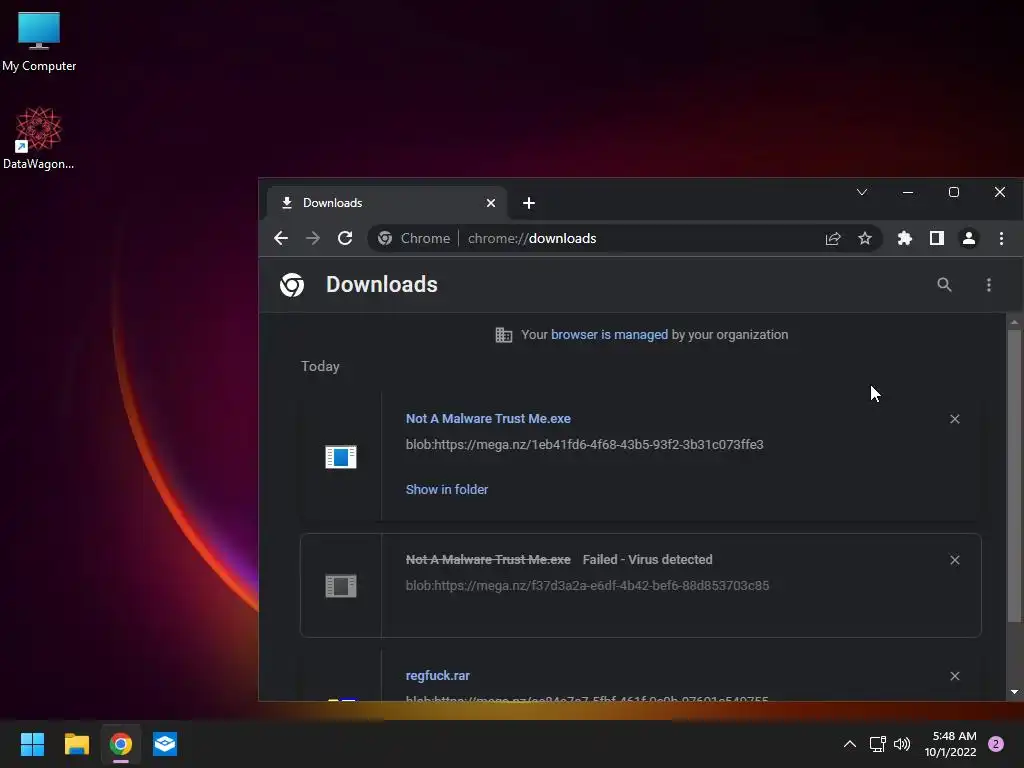Viewport: 1024px width, 768px height.
Task: Open network status tray icon
Action: (877, 744)
